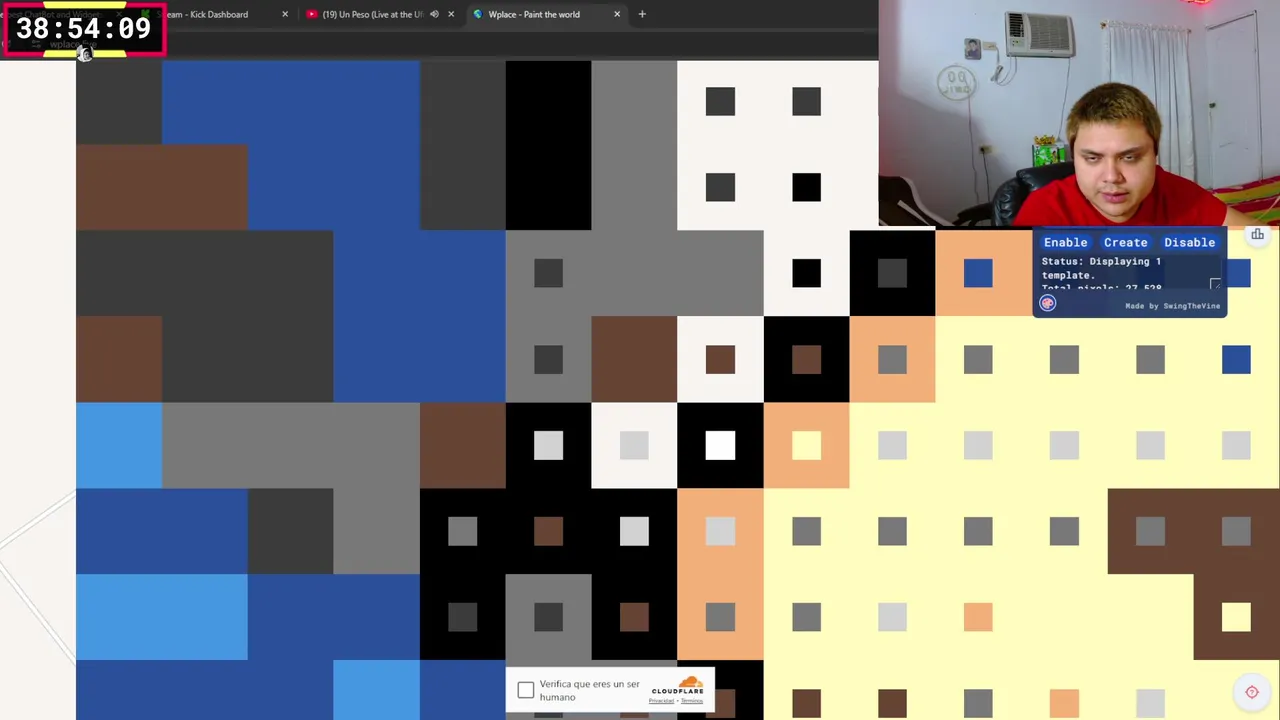The image size is (1280, 720).
Task: Click the globe favicon on Wplace tab
Action: pyautogui.click(x=478, y=14)
